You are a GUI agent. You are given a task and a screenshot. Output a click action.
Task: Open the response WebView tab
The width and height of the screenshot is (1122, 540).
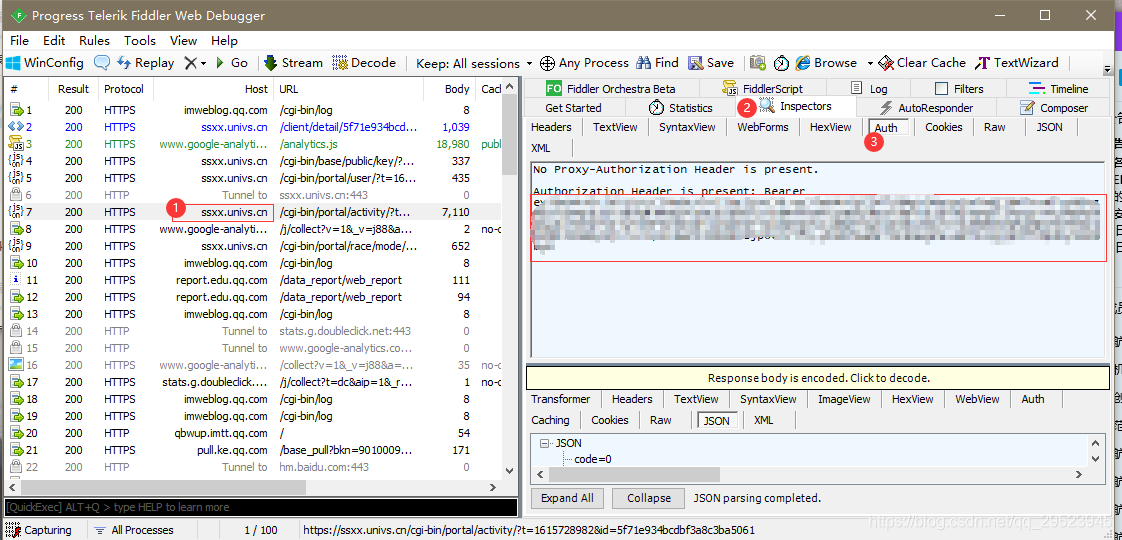point(977,399)
